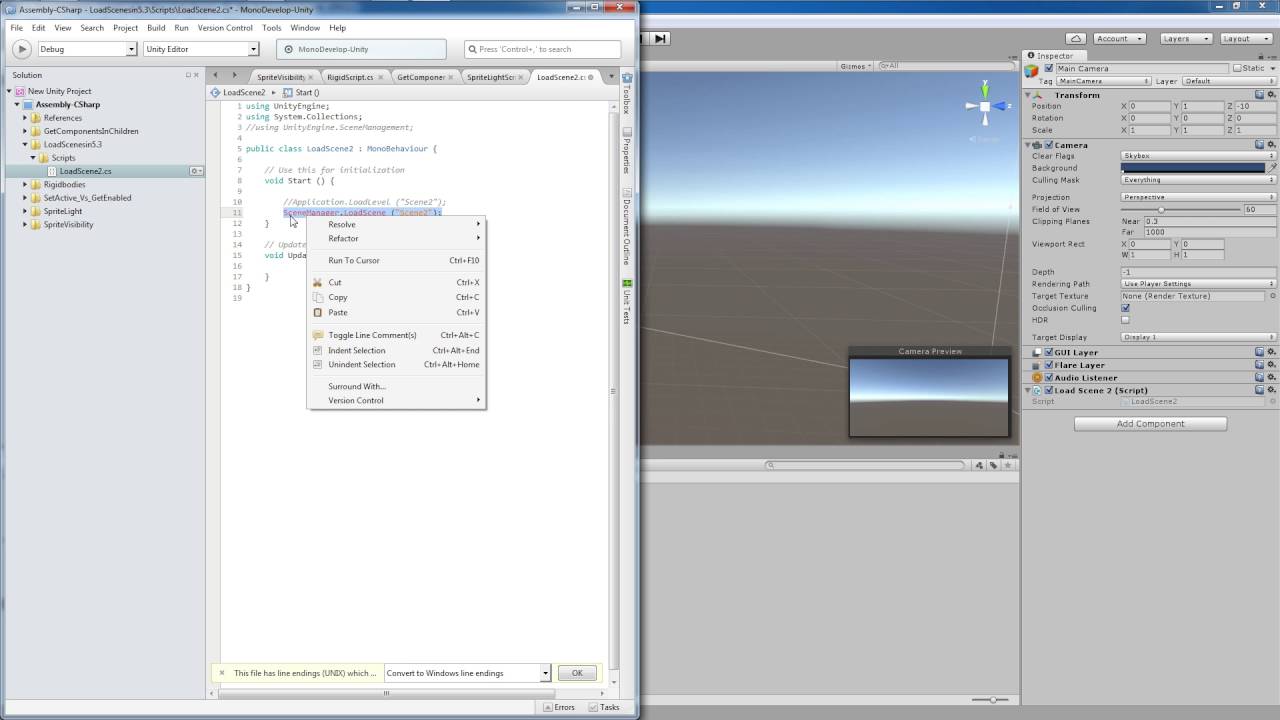This screenshot has height=720, width=1280.
Task: Click OK on line endings notice
Action: (577, 673)
